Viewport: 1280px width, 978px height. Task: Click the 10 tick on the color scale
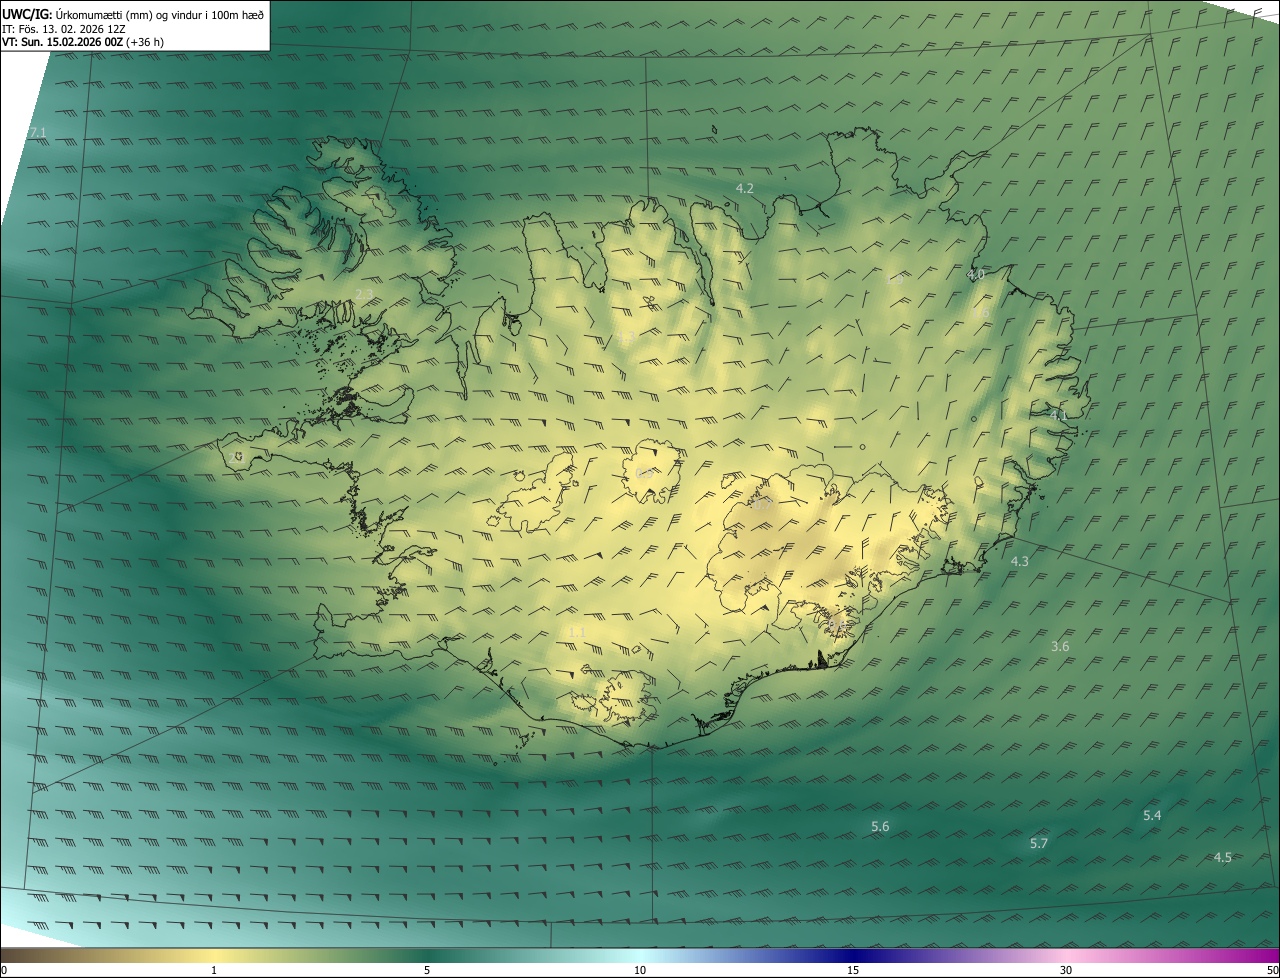[640, 971]
